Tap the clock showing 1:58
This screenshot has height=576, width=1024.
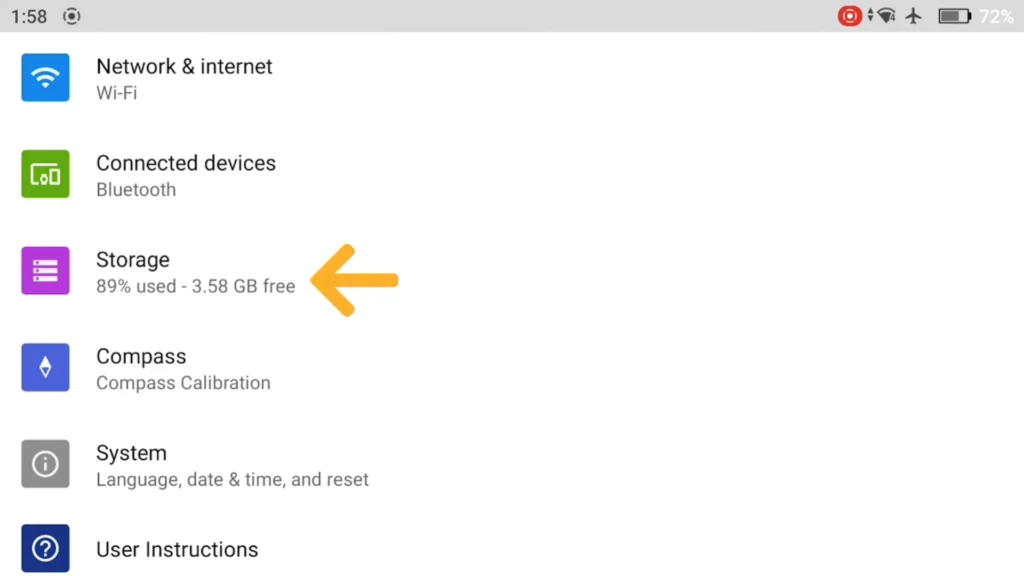tap(29, 16)
